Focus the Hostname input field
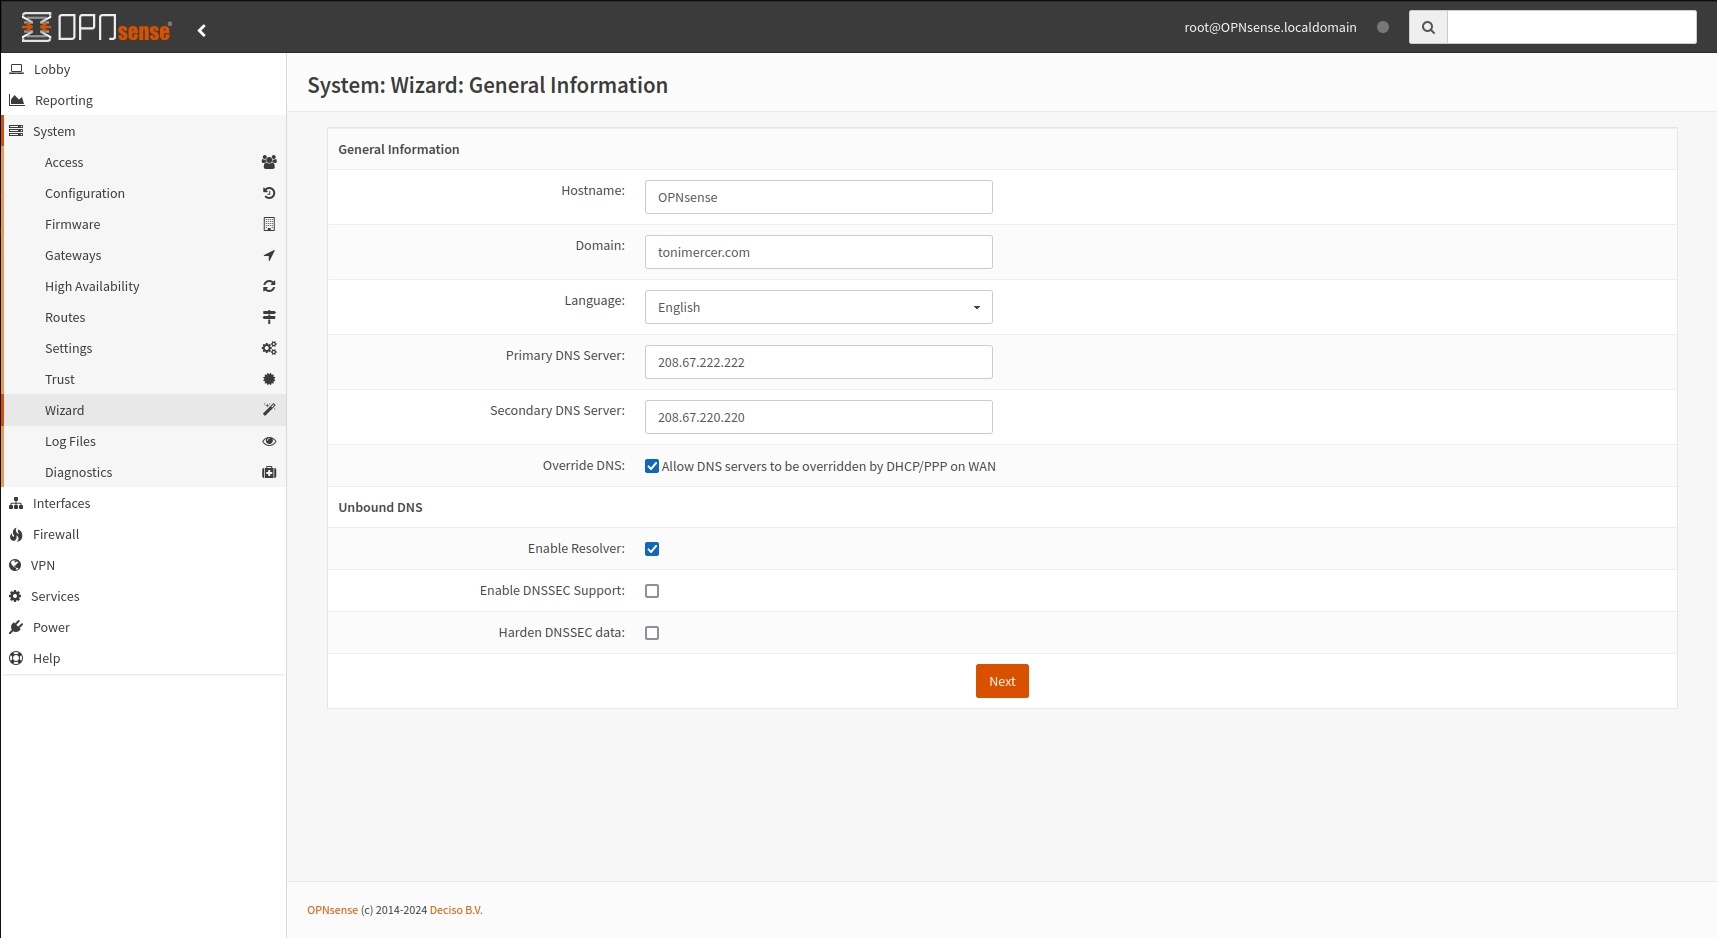The width and height of the screenshot is (1717, 938). (x=819, y=197)
